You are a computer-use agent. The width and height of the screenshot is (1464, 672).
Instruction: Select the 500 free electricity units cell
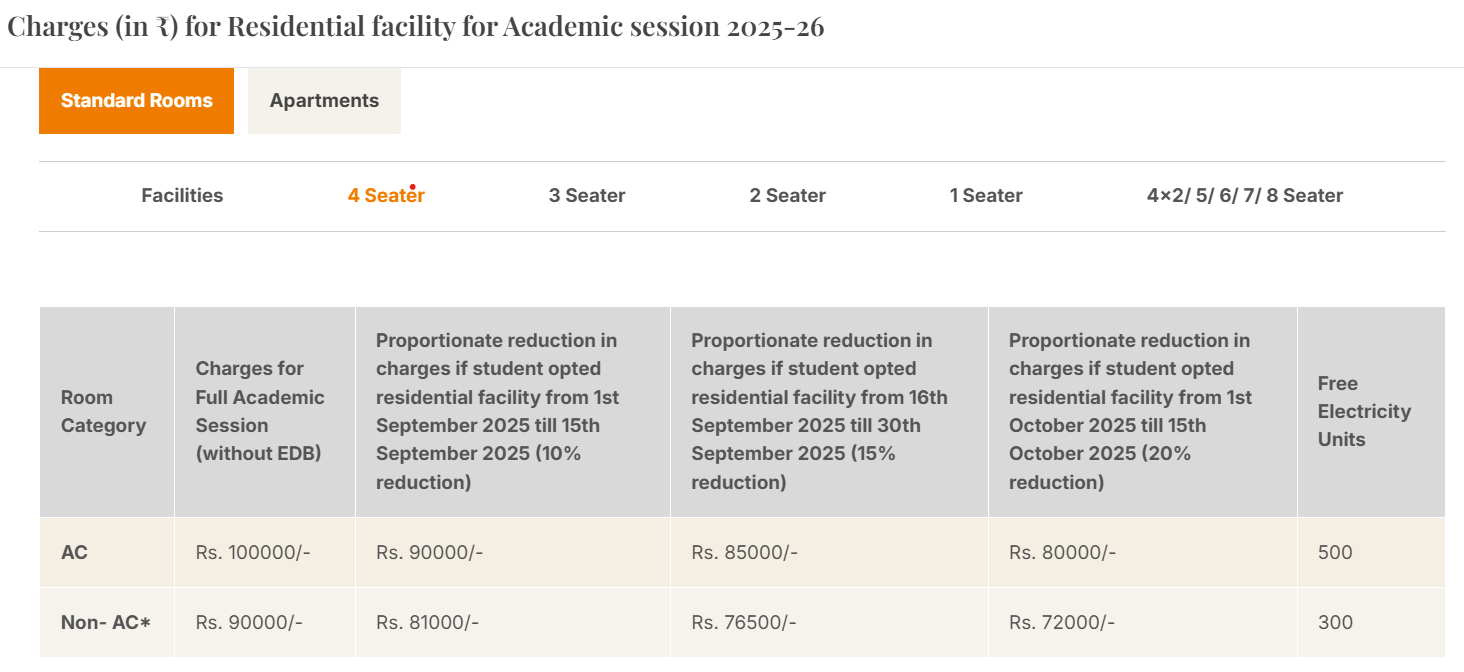point(1335,551)
